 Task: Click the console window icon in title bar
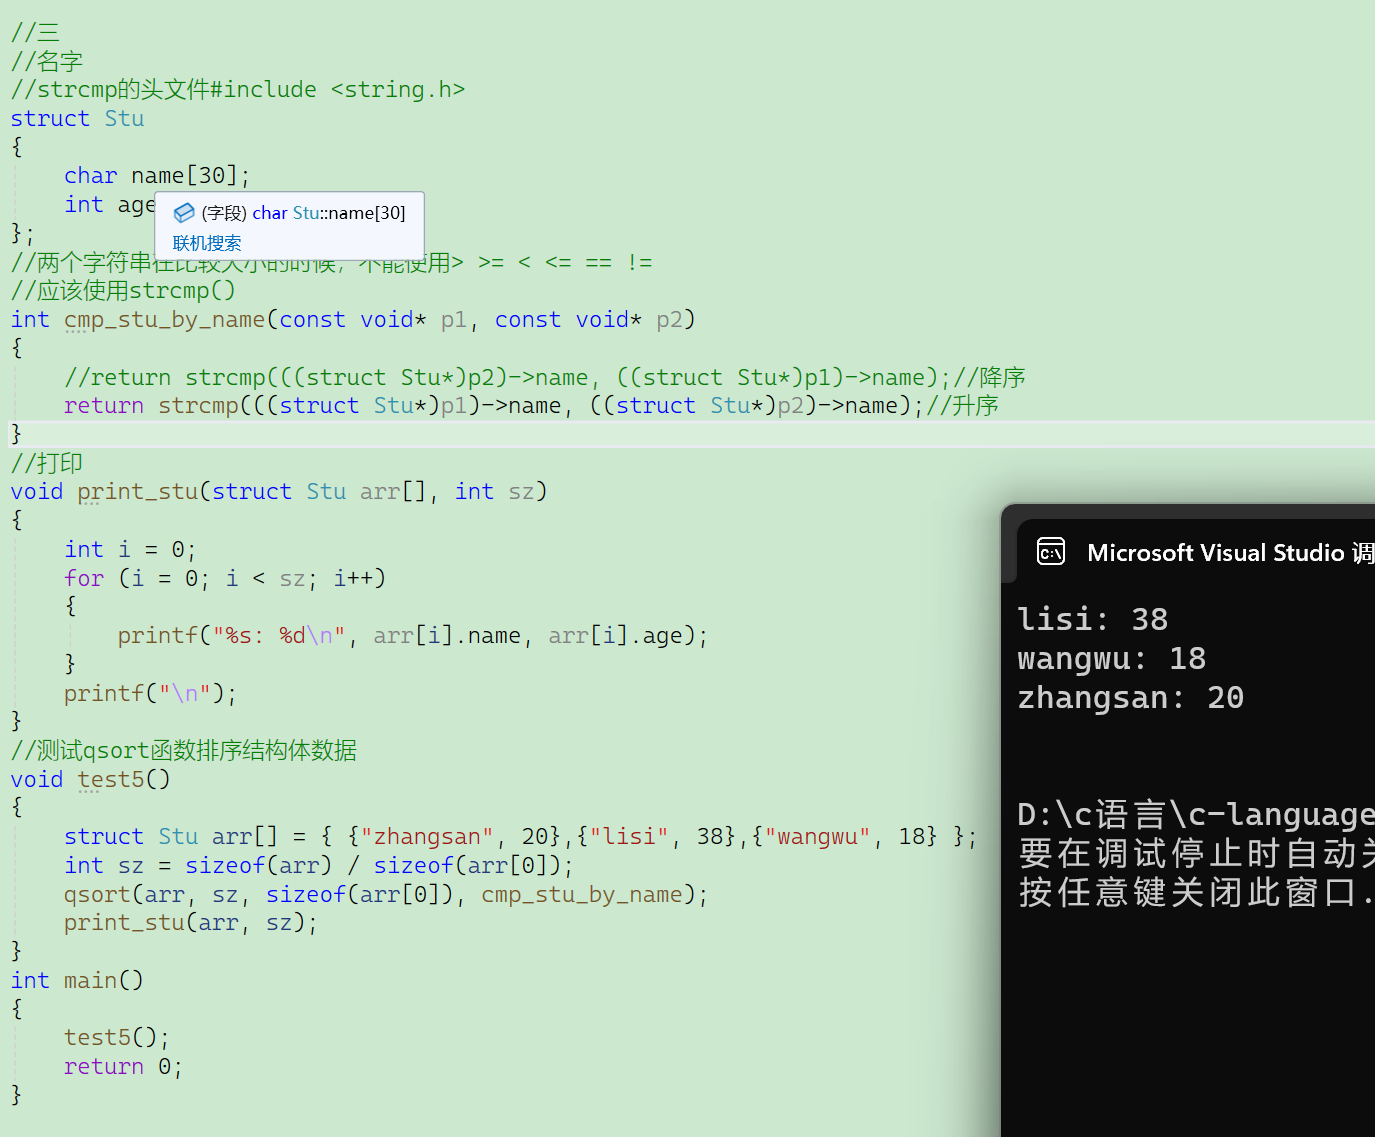[x=1051, y=551]
